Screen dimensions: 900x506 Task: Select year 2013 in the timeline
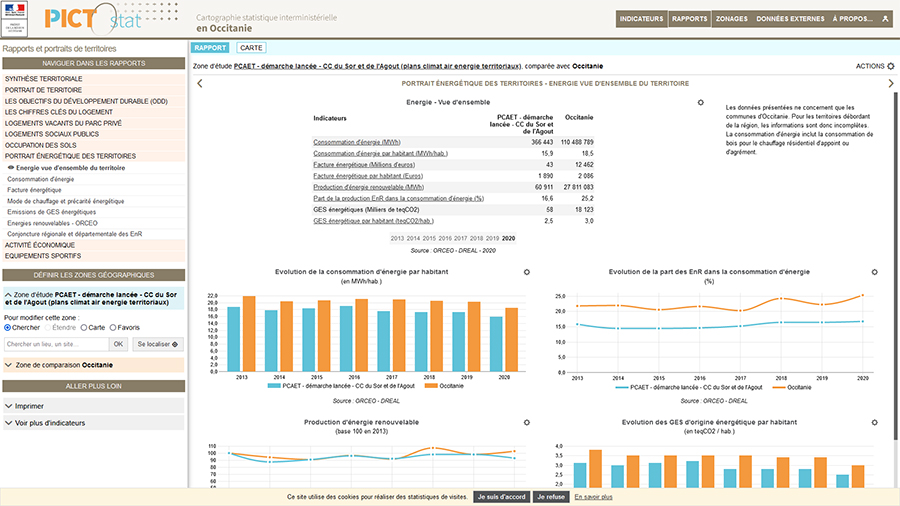click(397, 238)
